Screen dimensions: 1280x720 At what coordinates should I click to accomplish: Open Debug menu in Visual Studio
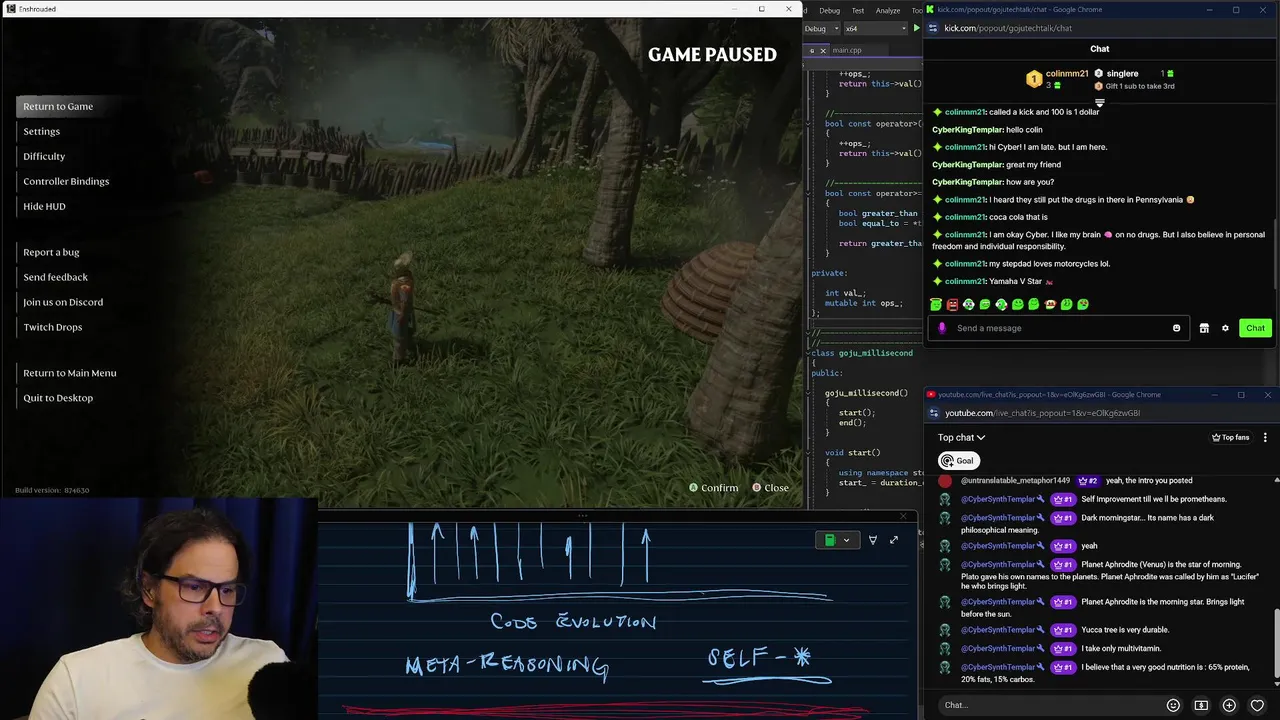click(x=829, y=10)
